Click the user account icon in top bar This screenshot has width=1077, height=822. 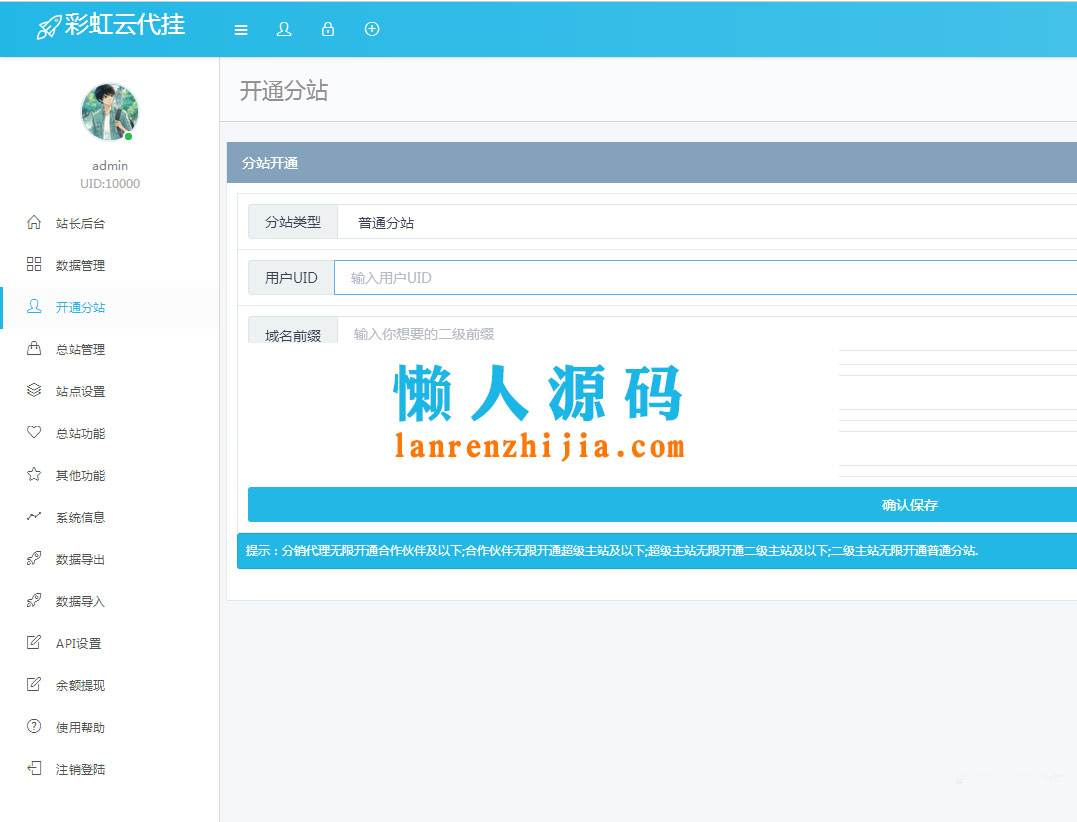284,29
